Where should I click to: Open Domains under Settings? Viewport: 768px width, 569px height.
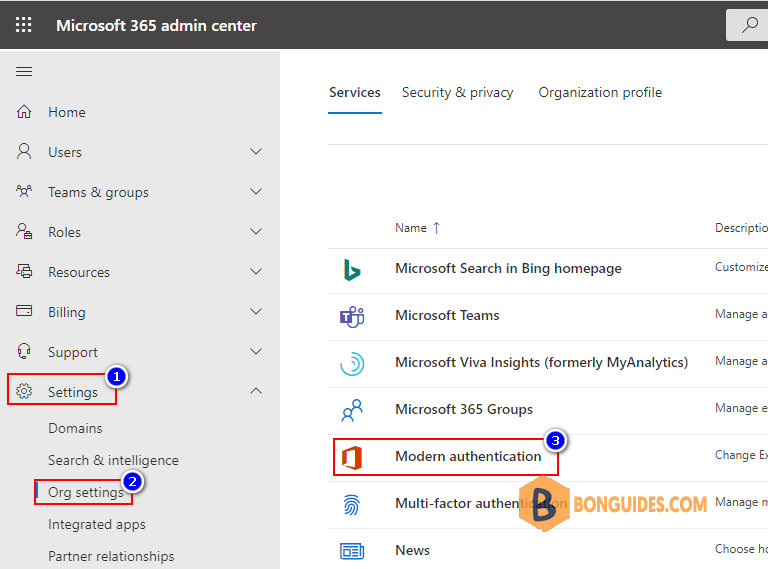click(75, 428)
